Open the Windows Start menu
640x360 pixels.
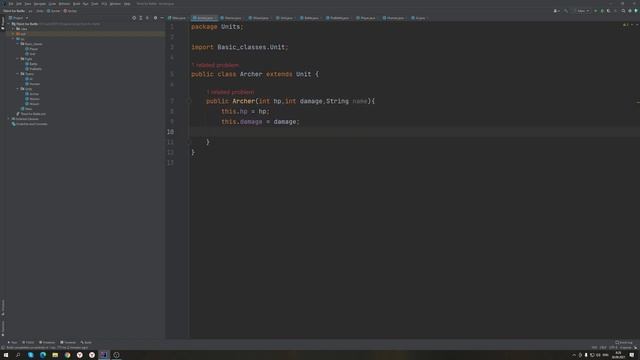tap(6, 355)
